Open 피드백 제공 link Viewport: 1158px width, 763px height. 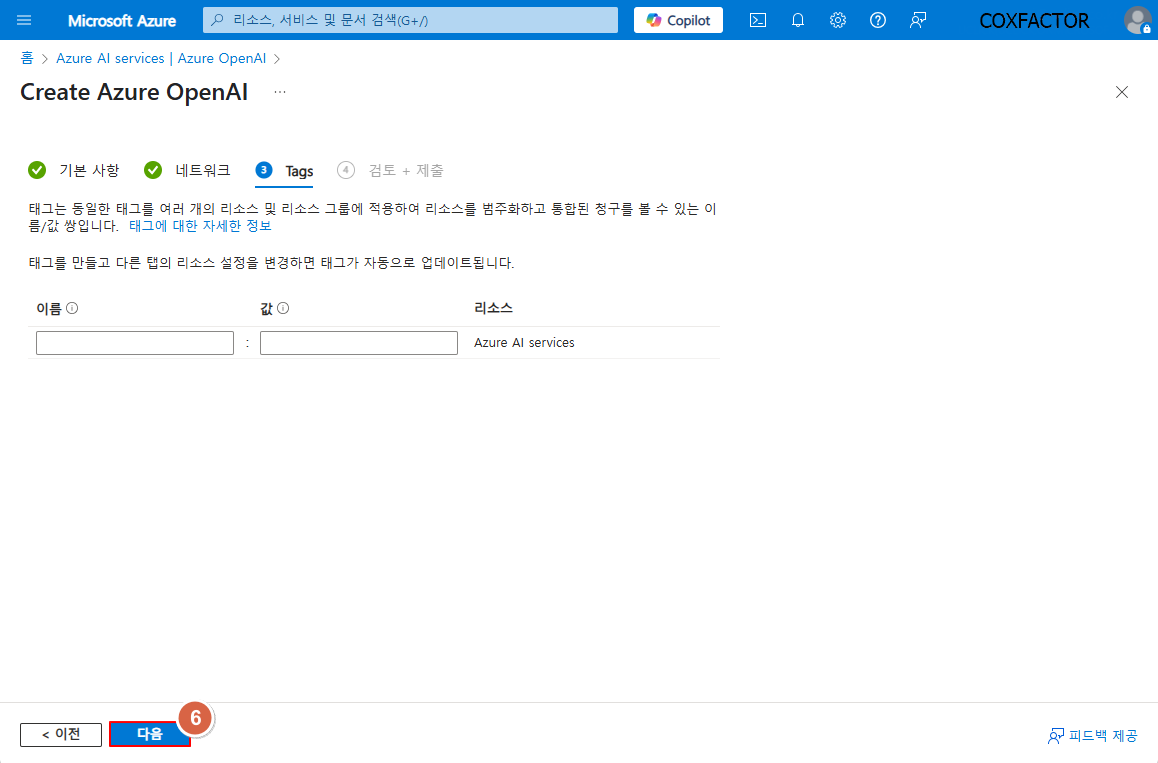click(1093, 736)
